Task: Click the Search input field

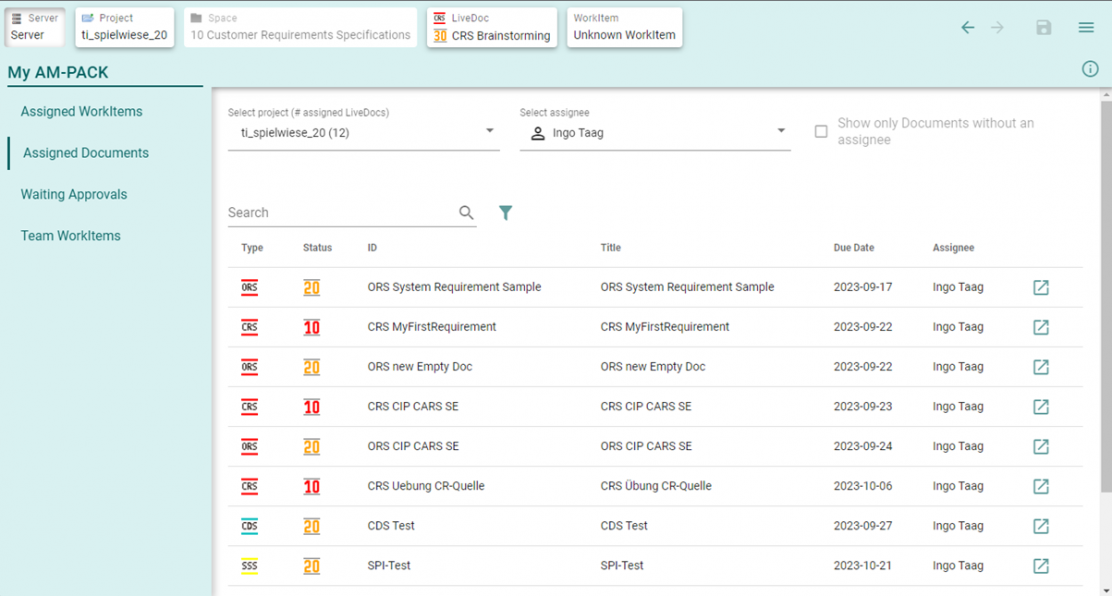Action: tap(340, 212)
